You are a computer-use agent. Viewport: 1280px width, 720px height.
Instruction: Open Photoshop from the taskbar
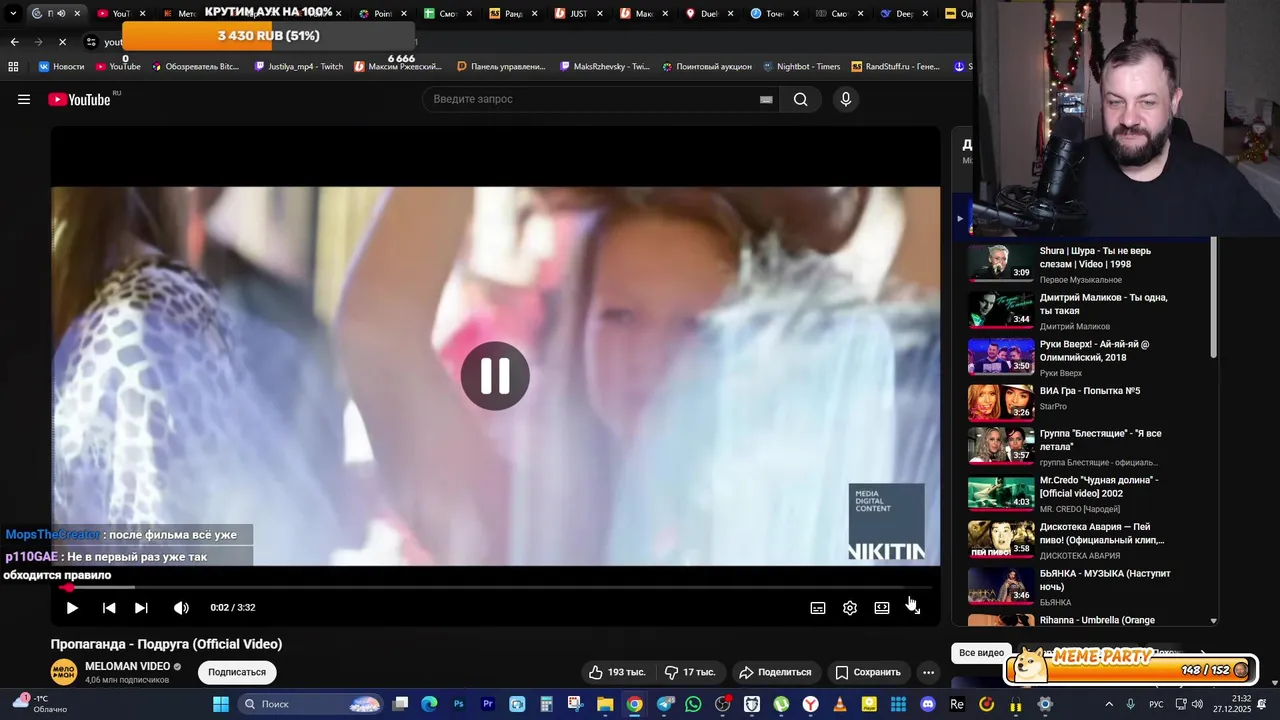pos(459,704)
